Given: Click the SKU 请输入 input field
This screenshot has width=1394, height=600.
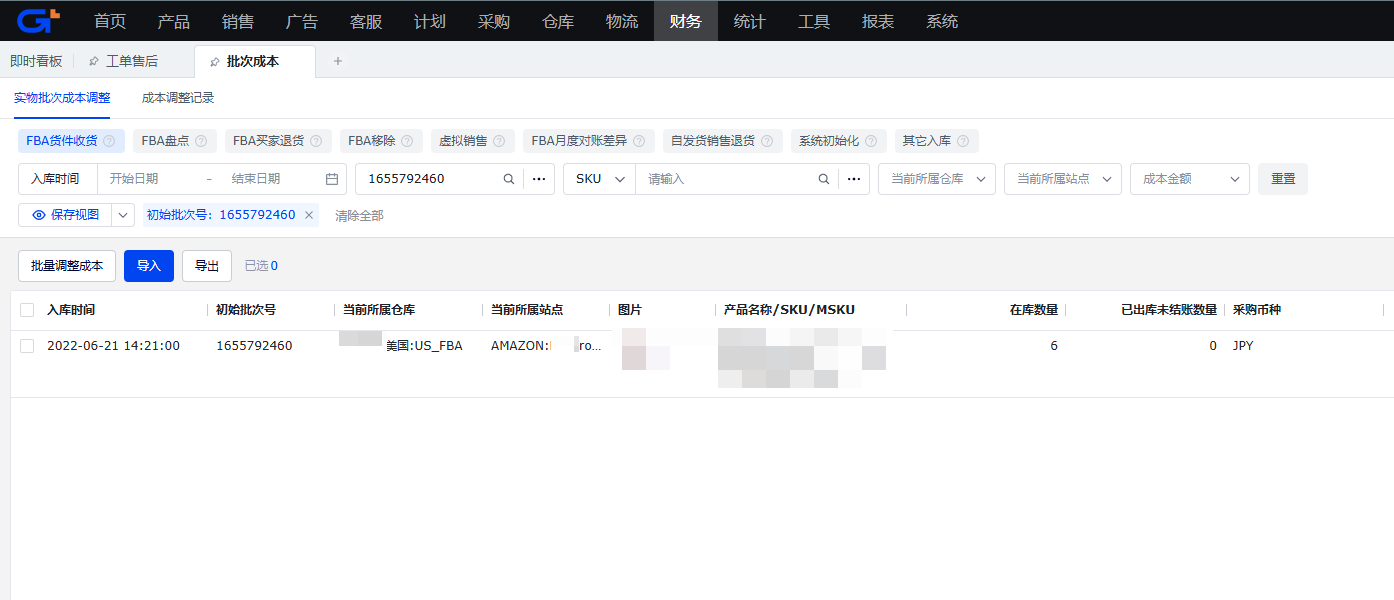Looking at the screenshot, I should click(x=728, y=179).
